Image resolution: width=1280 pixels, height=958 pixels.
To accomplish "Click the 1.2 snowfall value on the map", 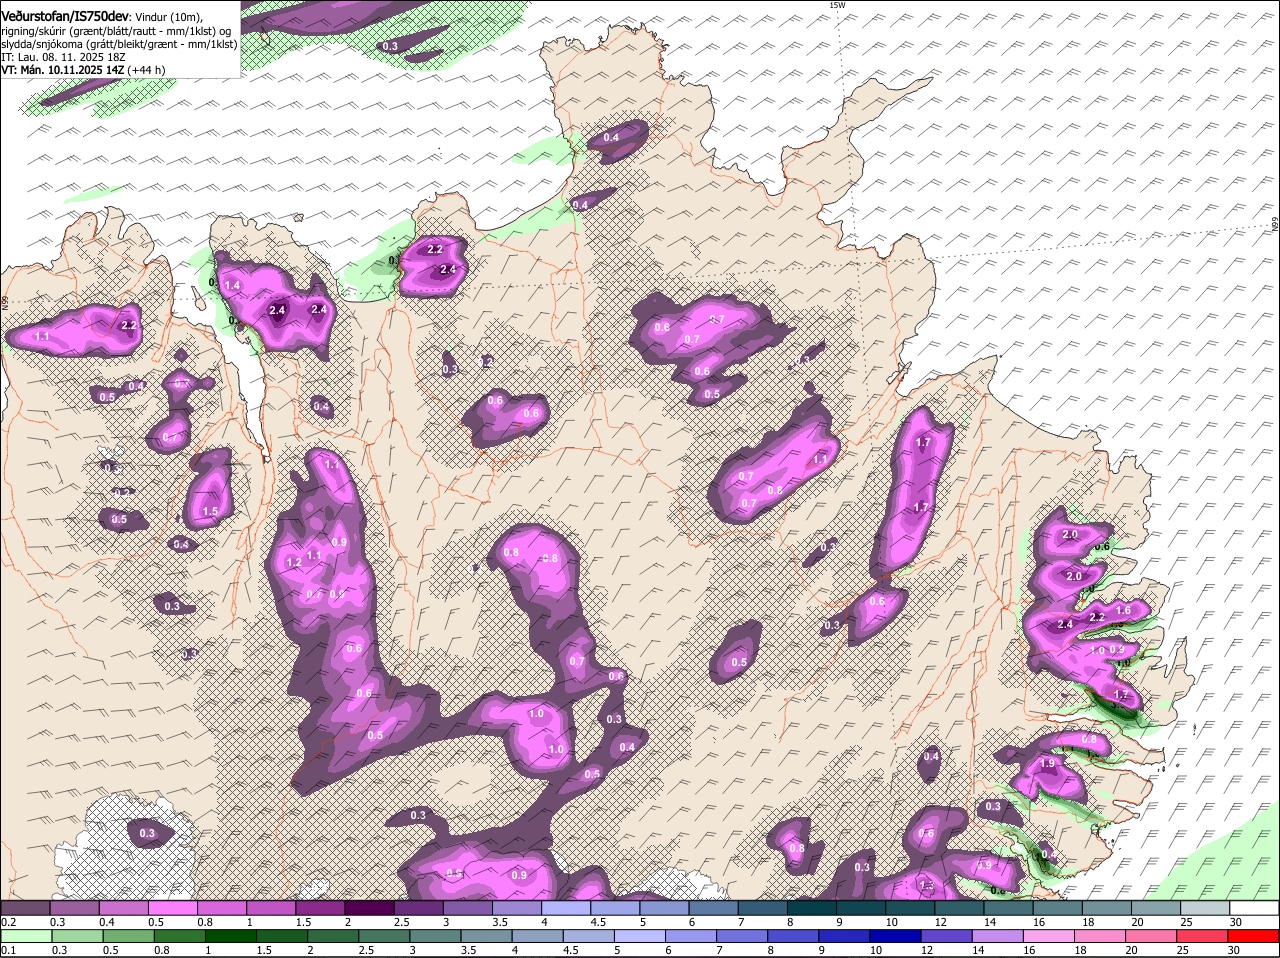I will (x=294, y=563).
